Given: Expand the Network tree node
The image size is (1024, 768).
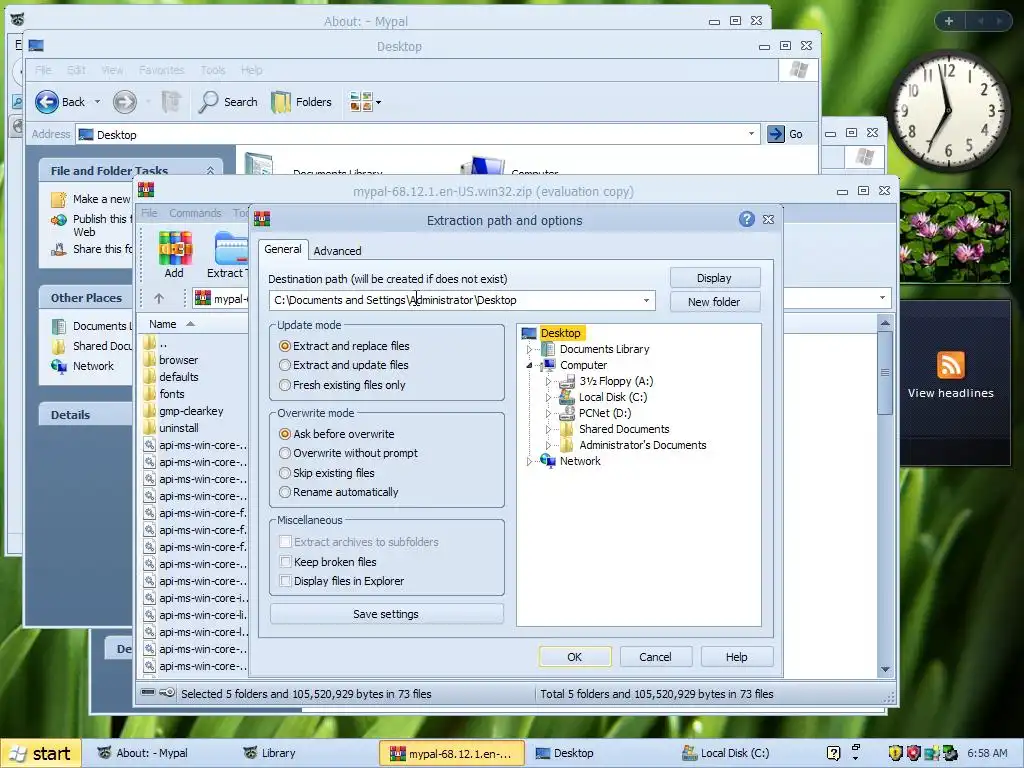Looking at the screenshot, I should point(530,461).
